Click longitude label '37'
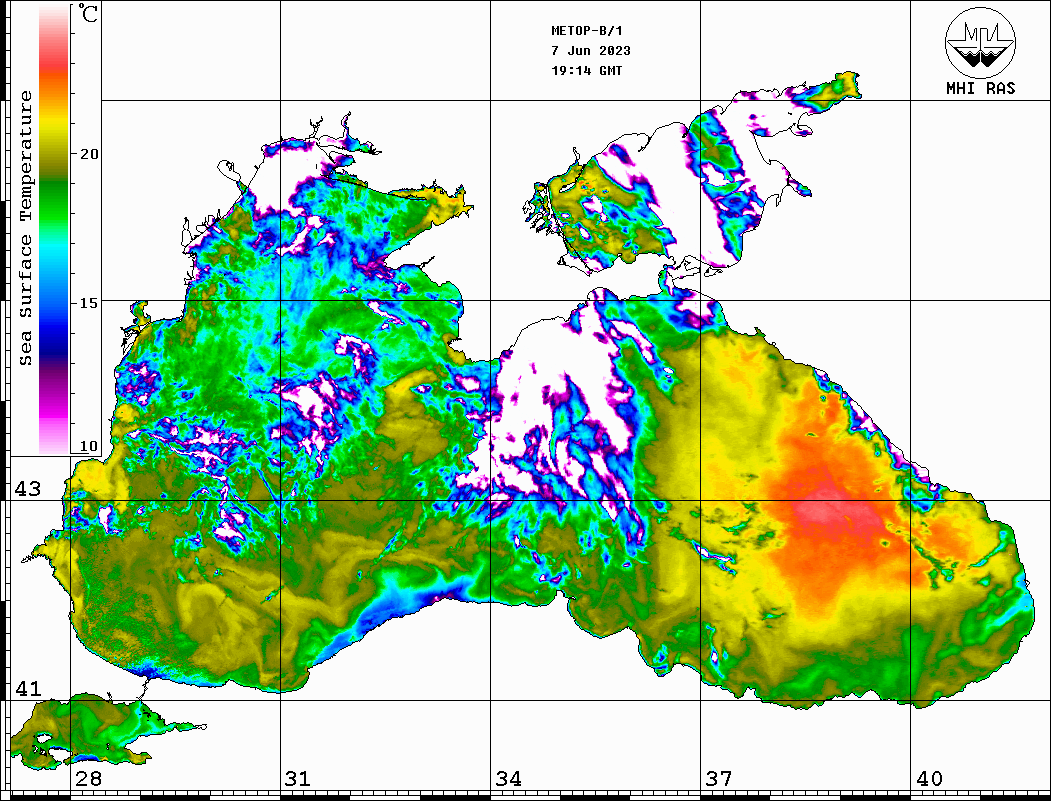 719,779
